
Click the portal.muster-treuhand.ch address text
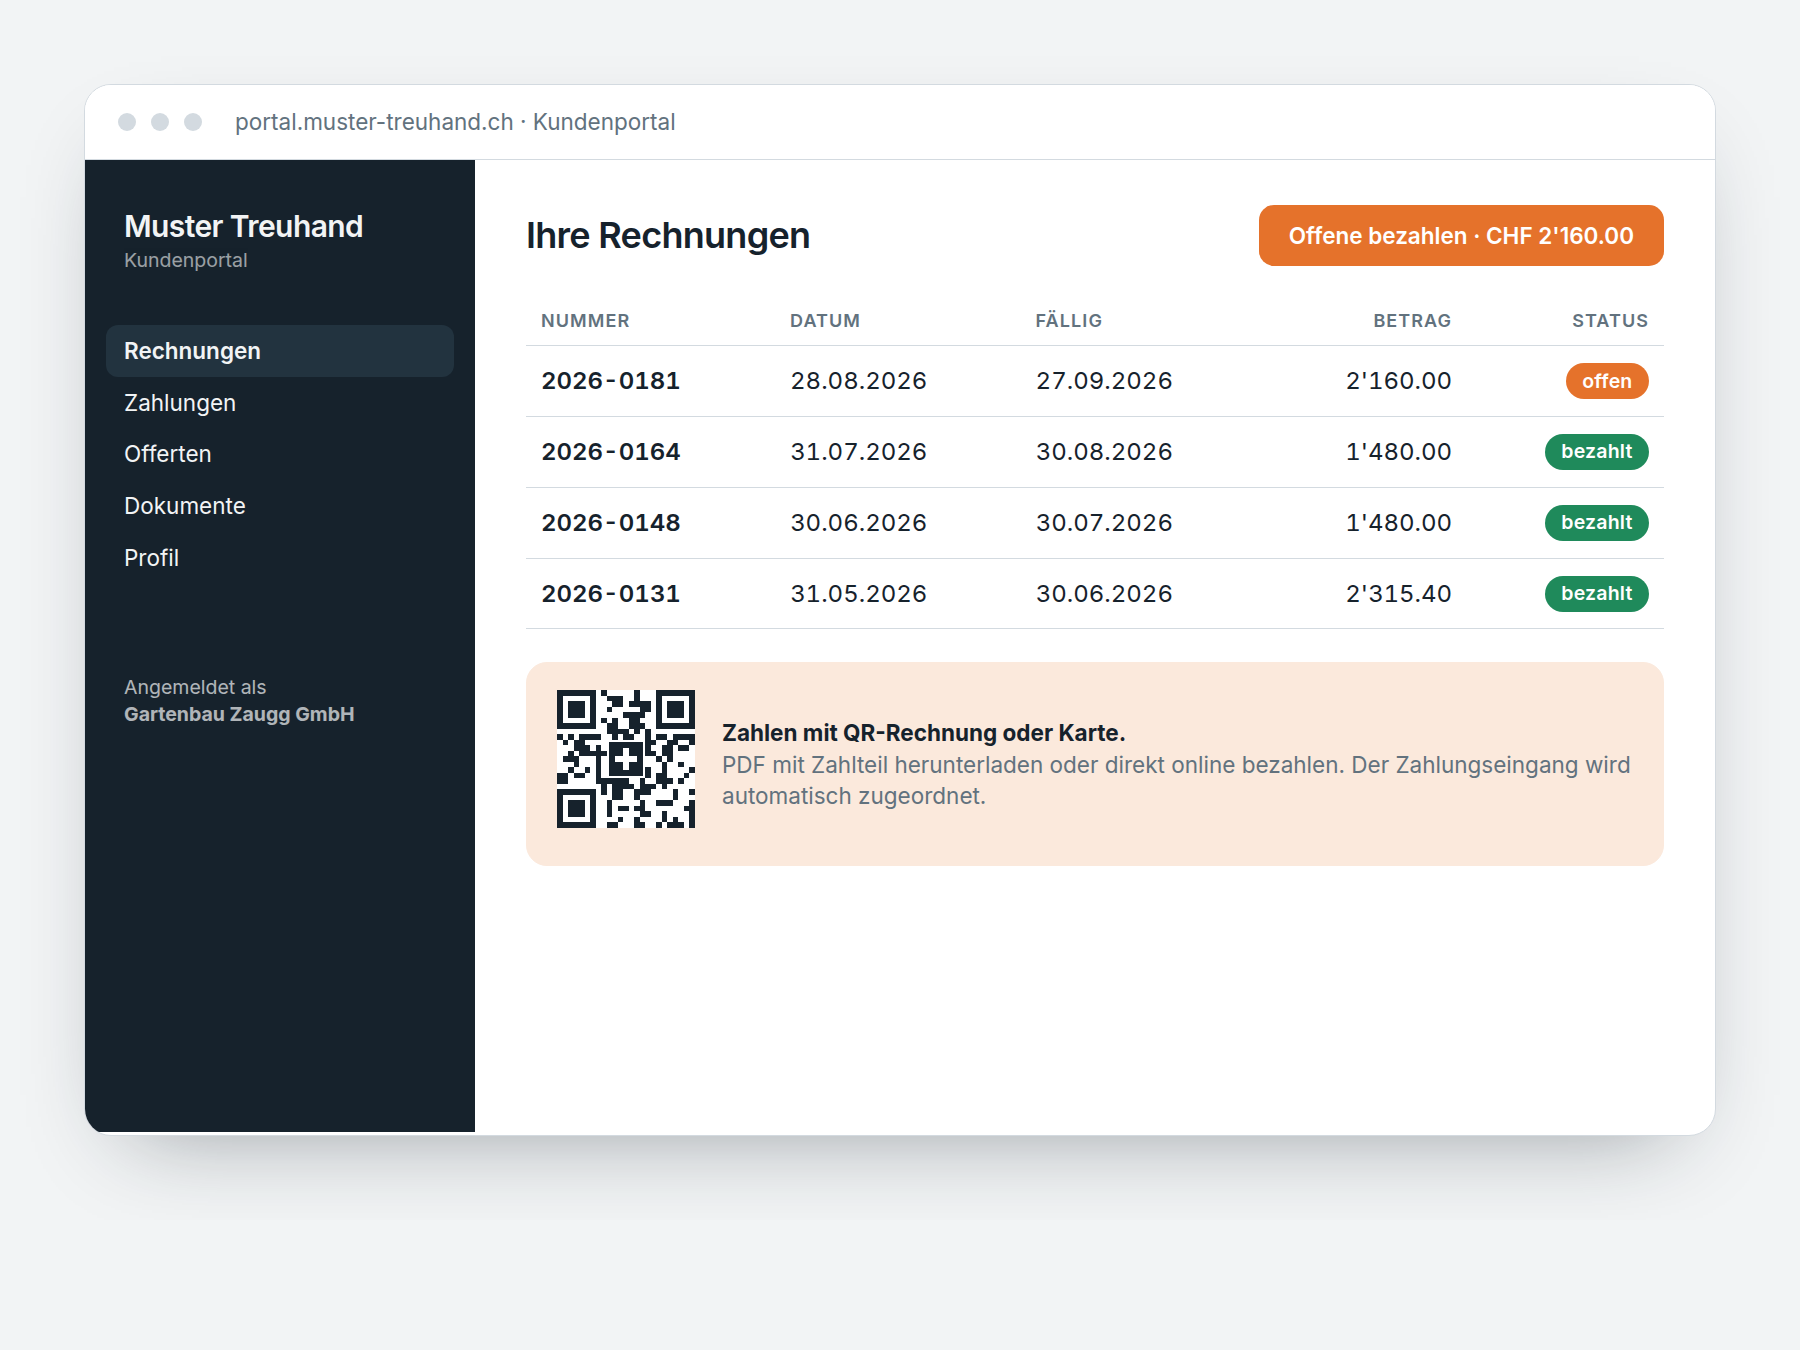click(374, 122)
